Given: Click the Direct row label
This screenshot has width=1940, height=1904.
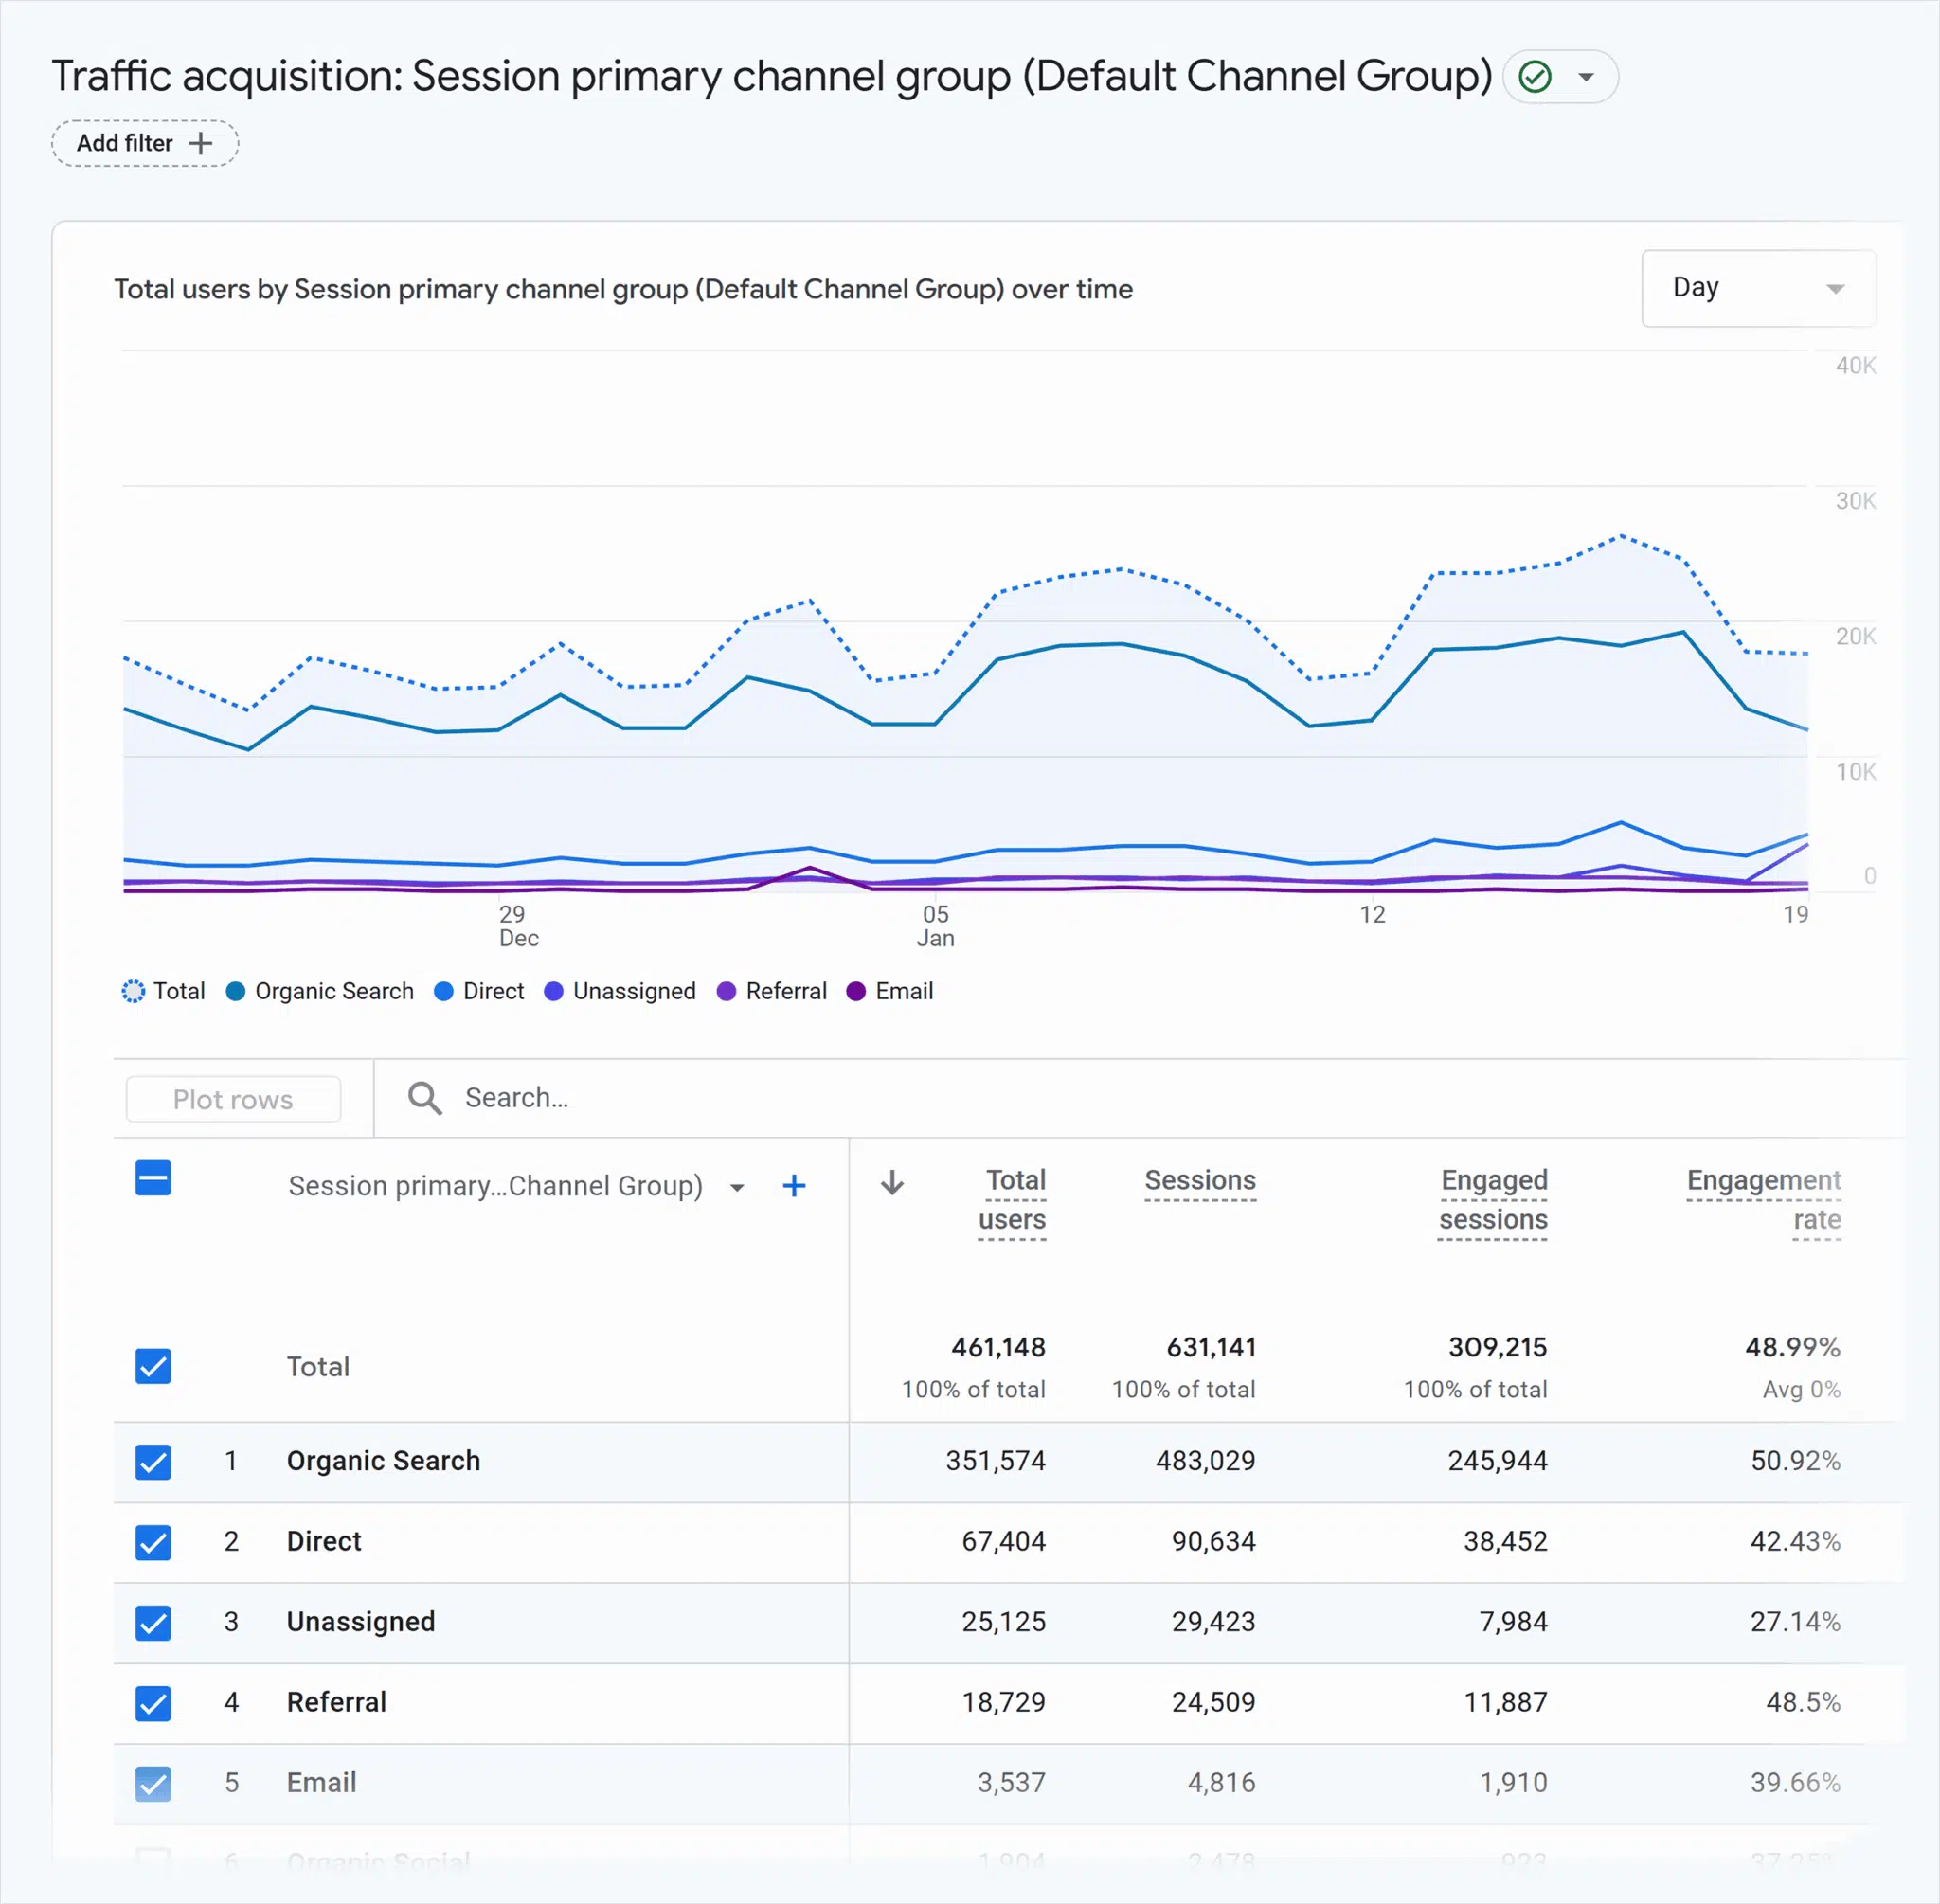Looking at the screenshot, I should 324,1541.
